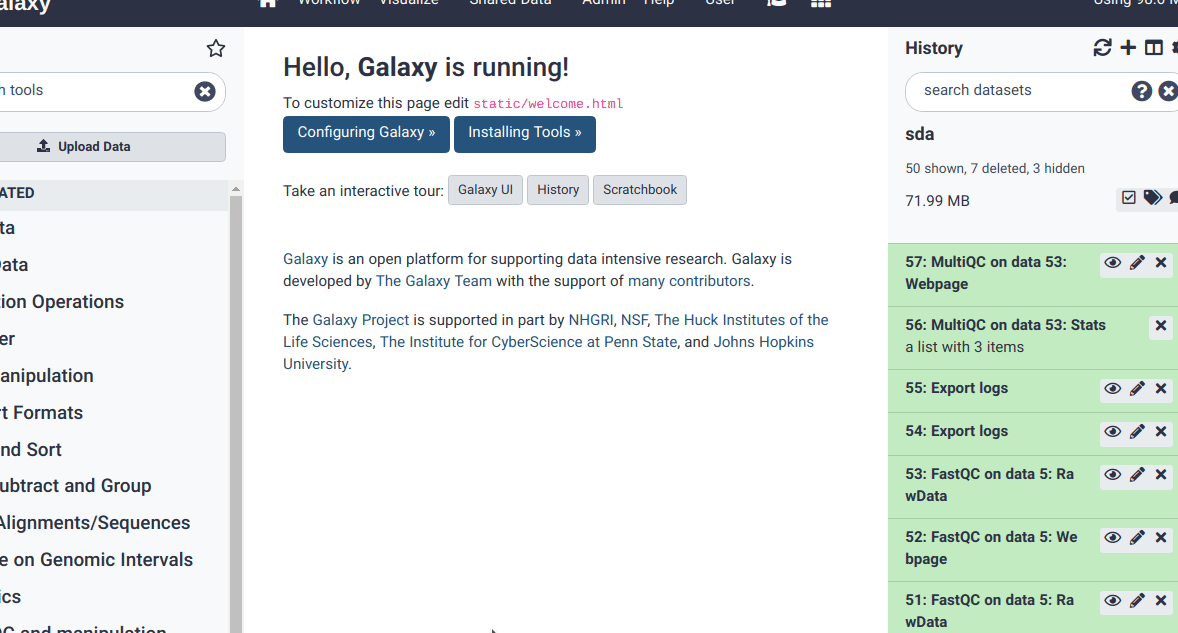Rename the history titled sda

point(920,134)
